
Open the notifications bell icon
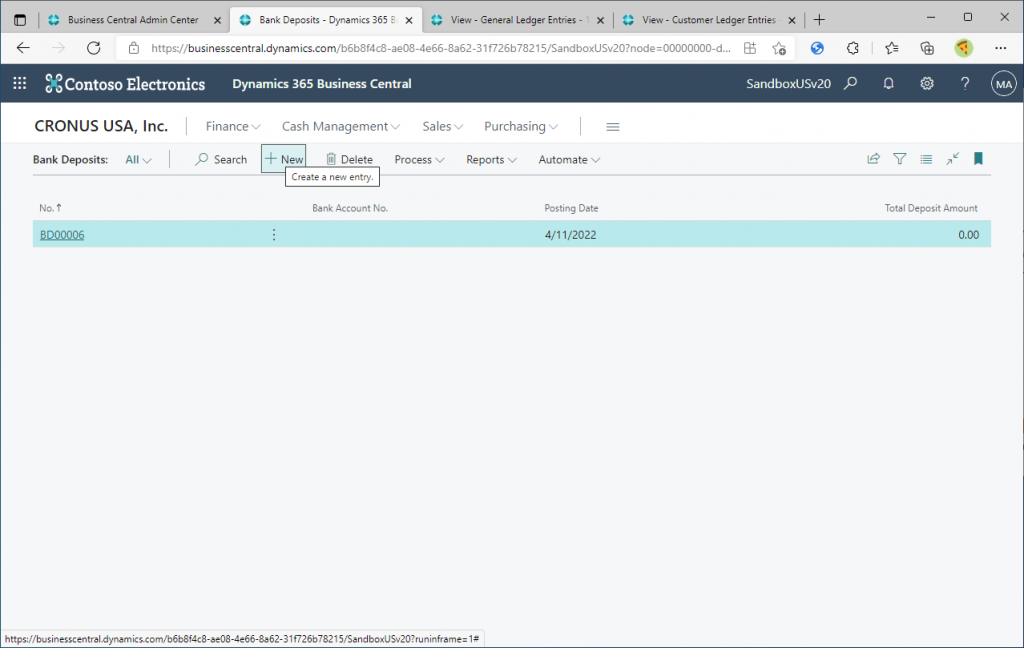point(888,83)
